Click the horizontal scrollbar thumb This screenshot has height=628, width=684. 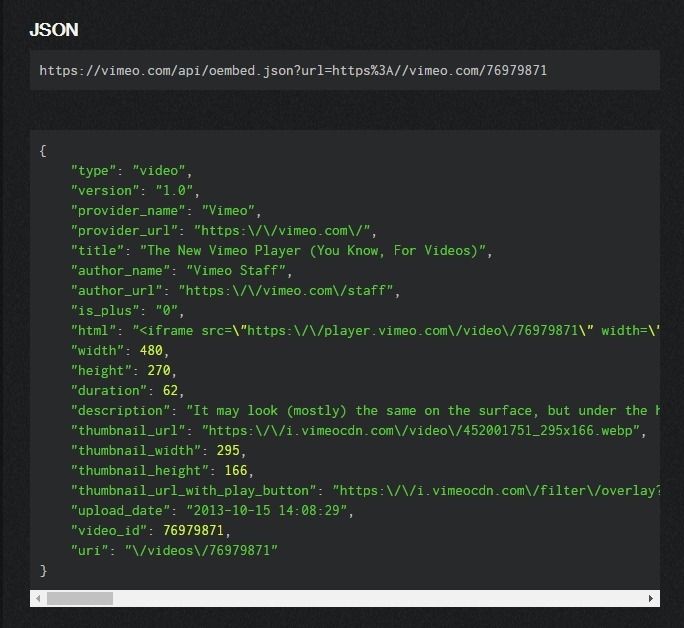pyautogui.click(x=80, y=598)
